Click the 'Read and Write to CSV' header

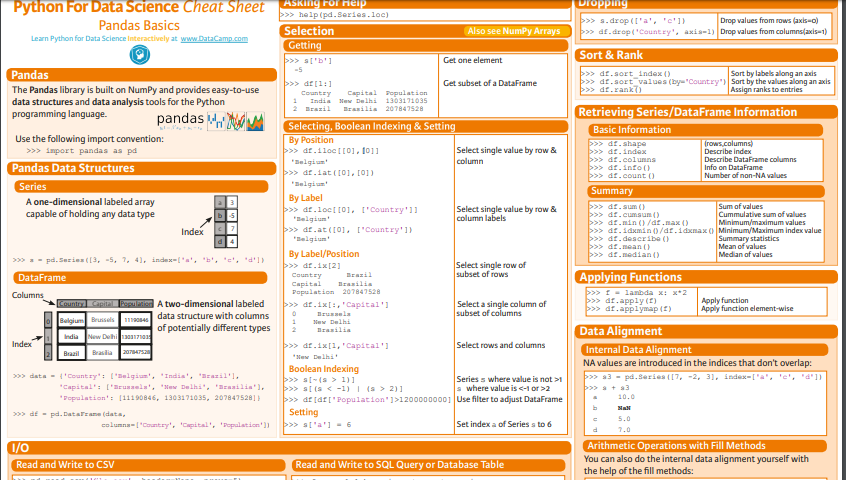[x=148, y=465]
